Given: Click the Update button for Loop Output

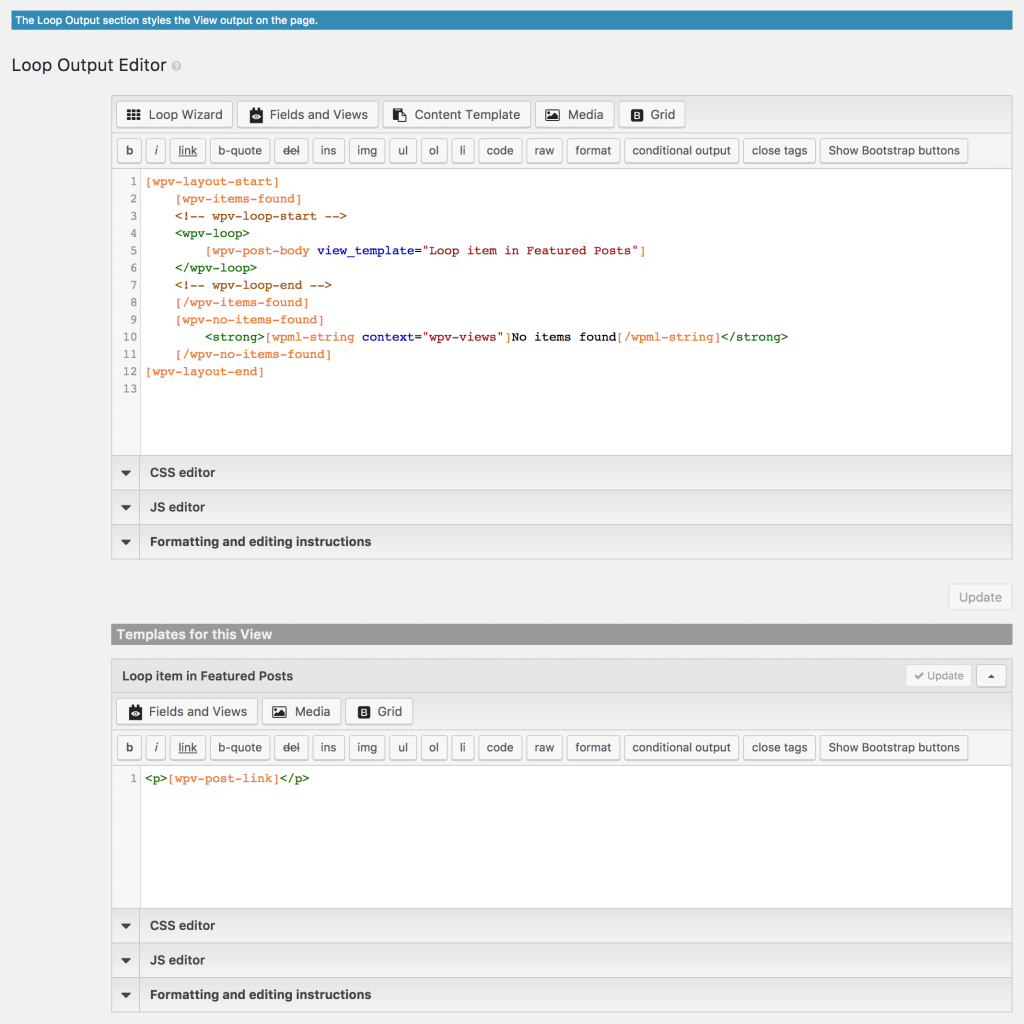Looking at the screenshot, I should 980,598.
